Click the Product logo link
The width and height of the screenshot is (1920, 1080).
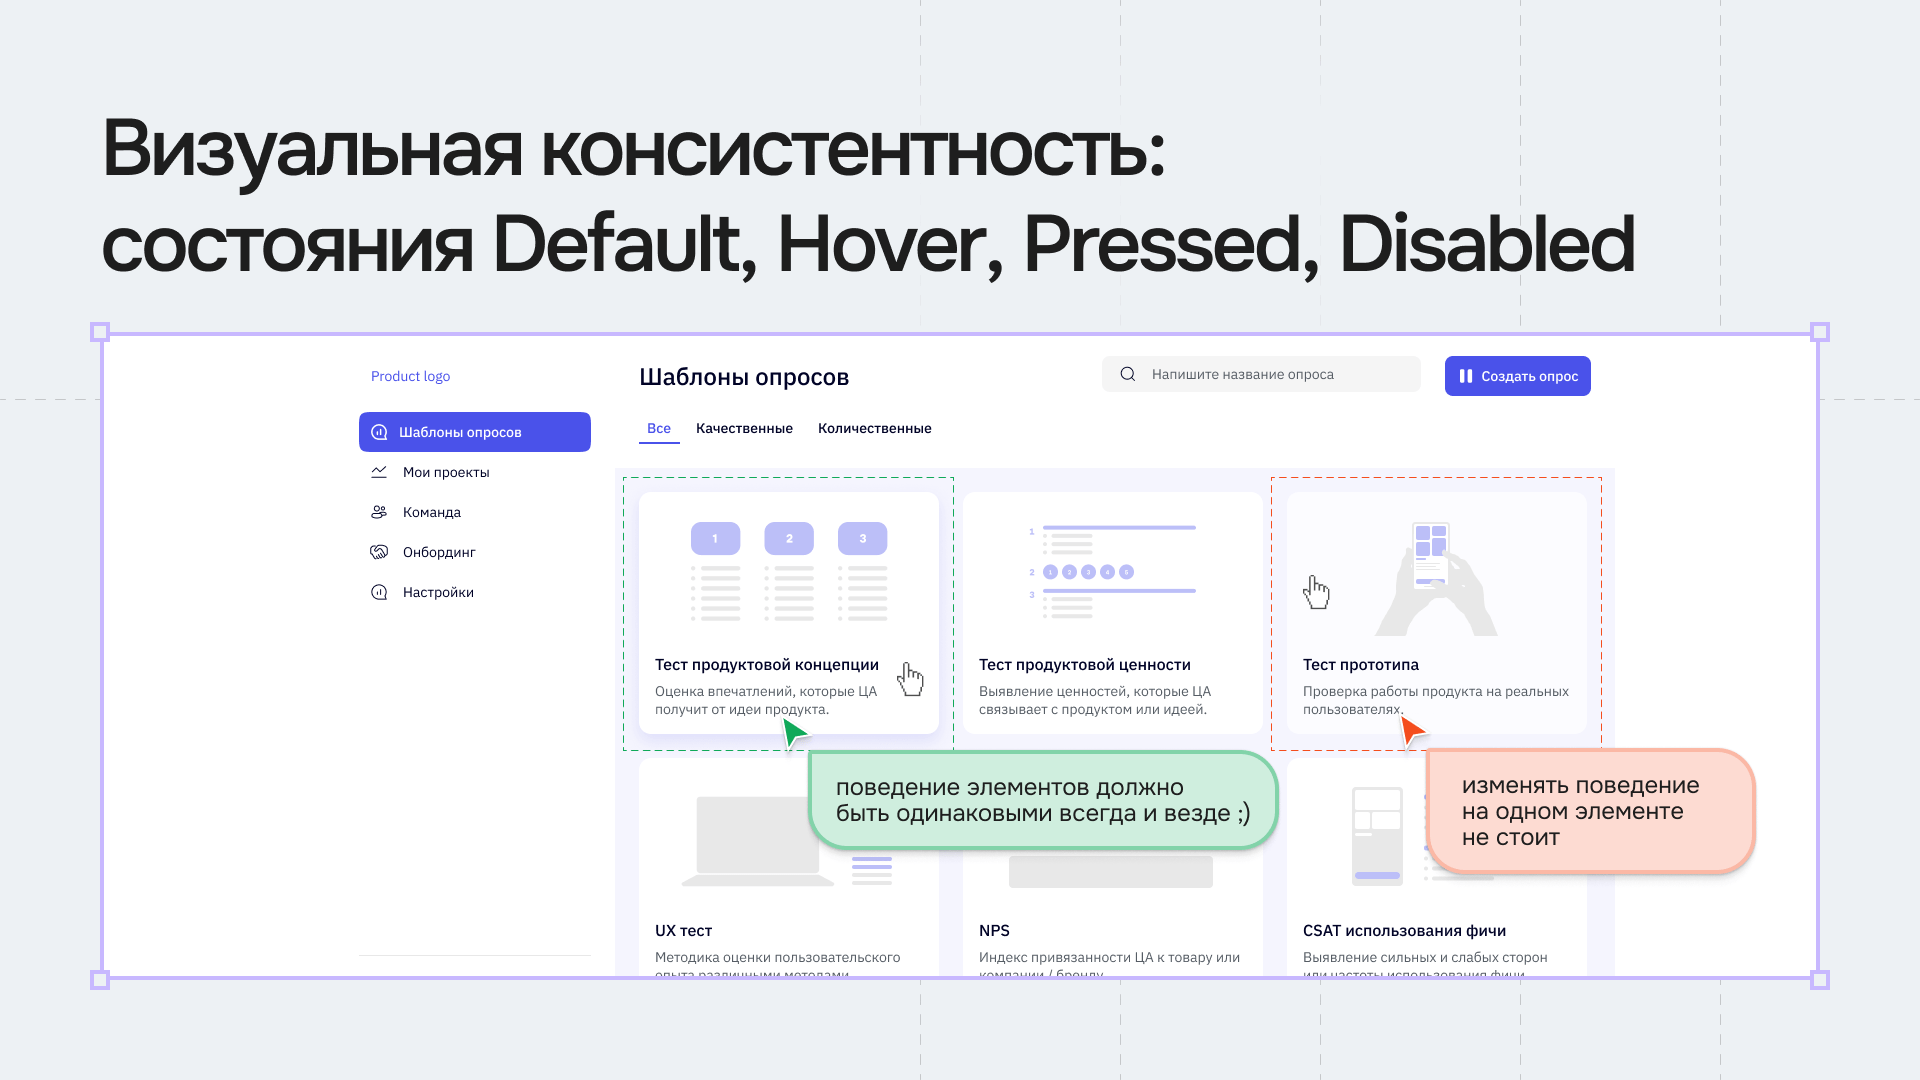tap(410, 376)
